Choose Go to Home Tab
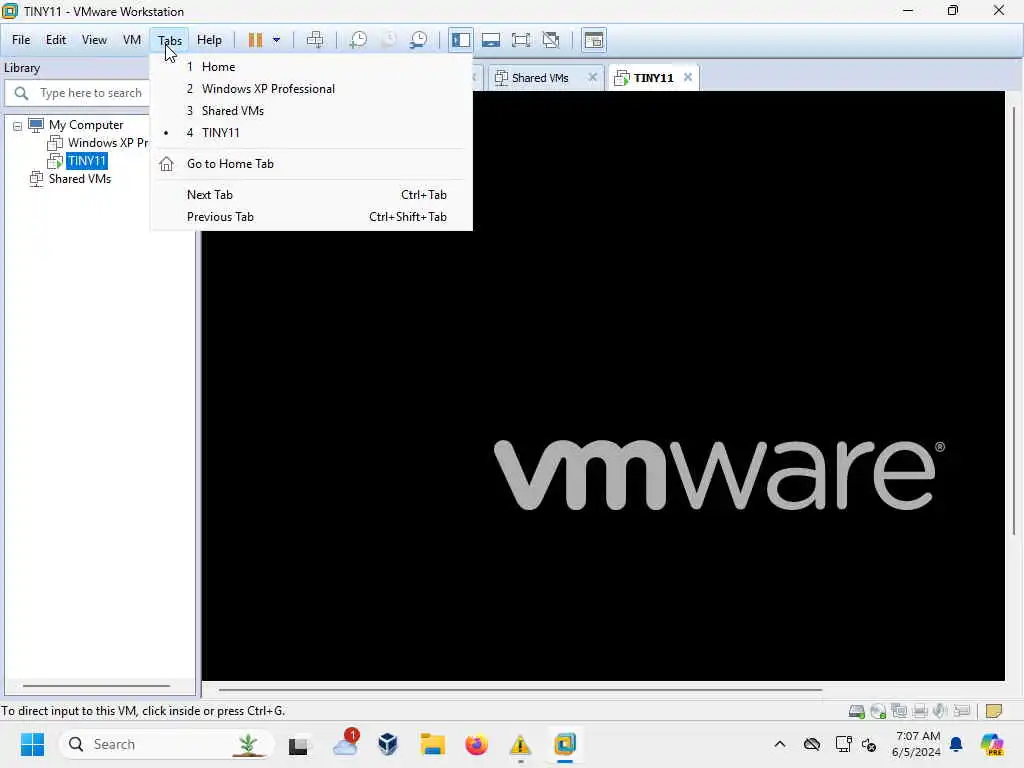 [x=311, y=164]
